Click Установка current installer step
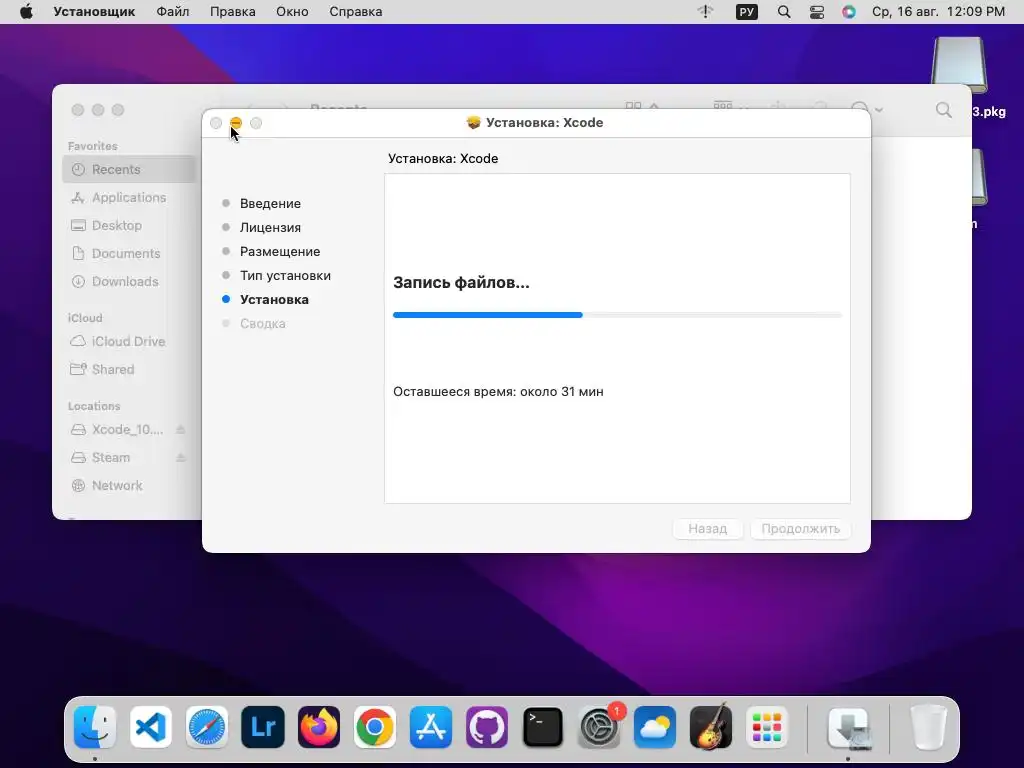 [x=274, y=300]
